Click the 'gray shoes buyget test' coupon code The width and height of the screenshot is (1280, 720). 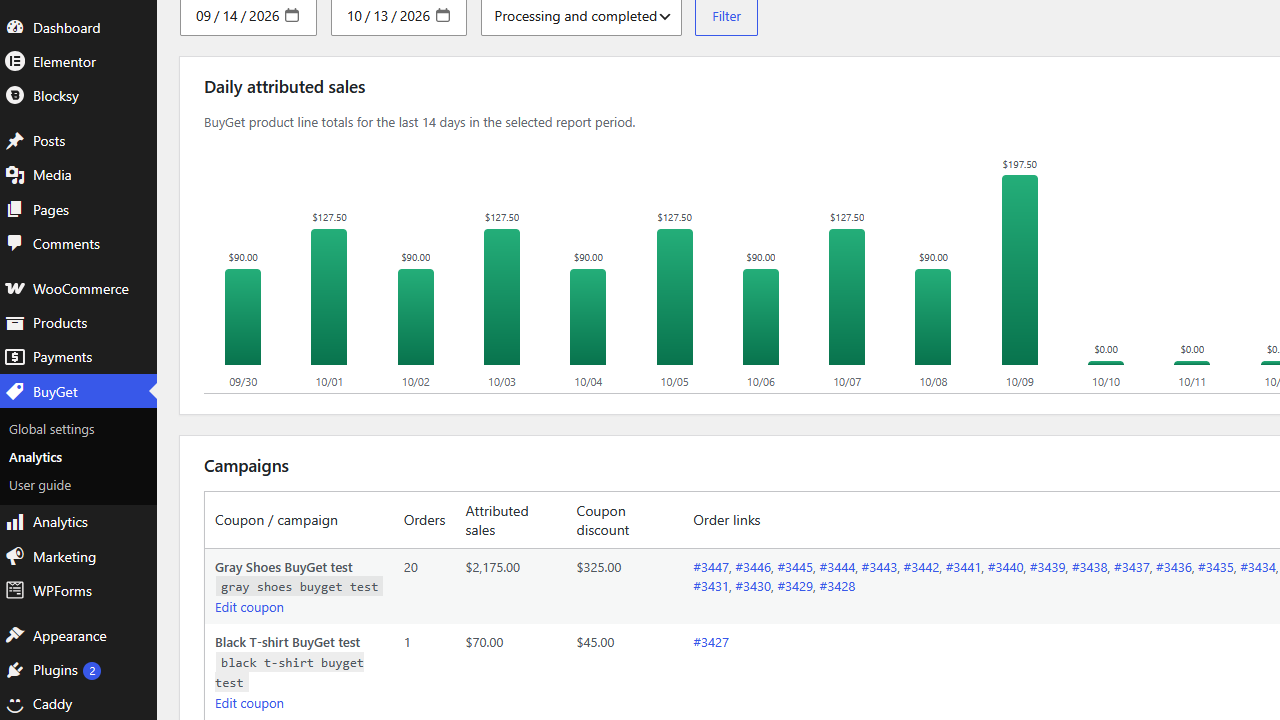(299, 587)
